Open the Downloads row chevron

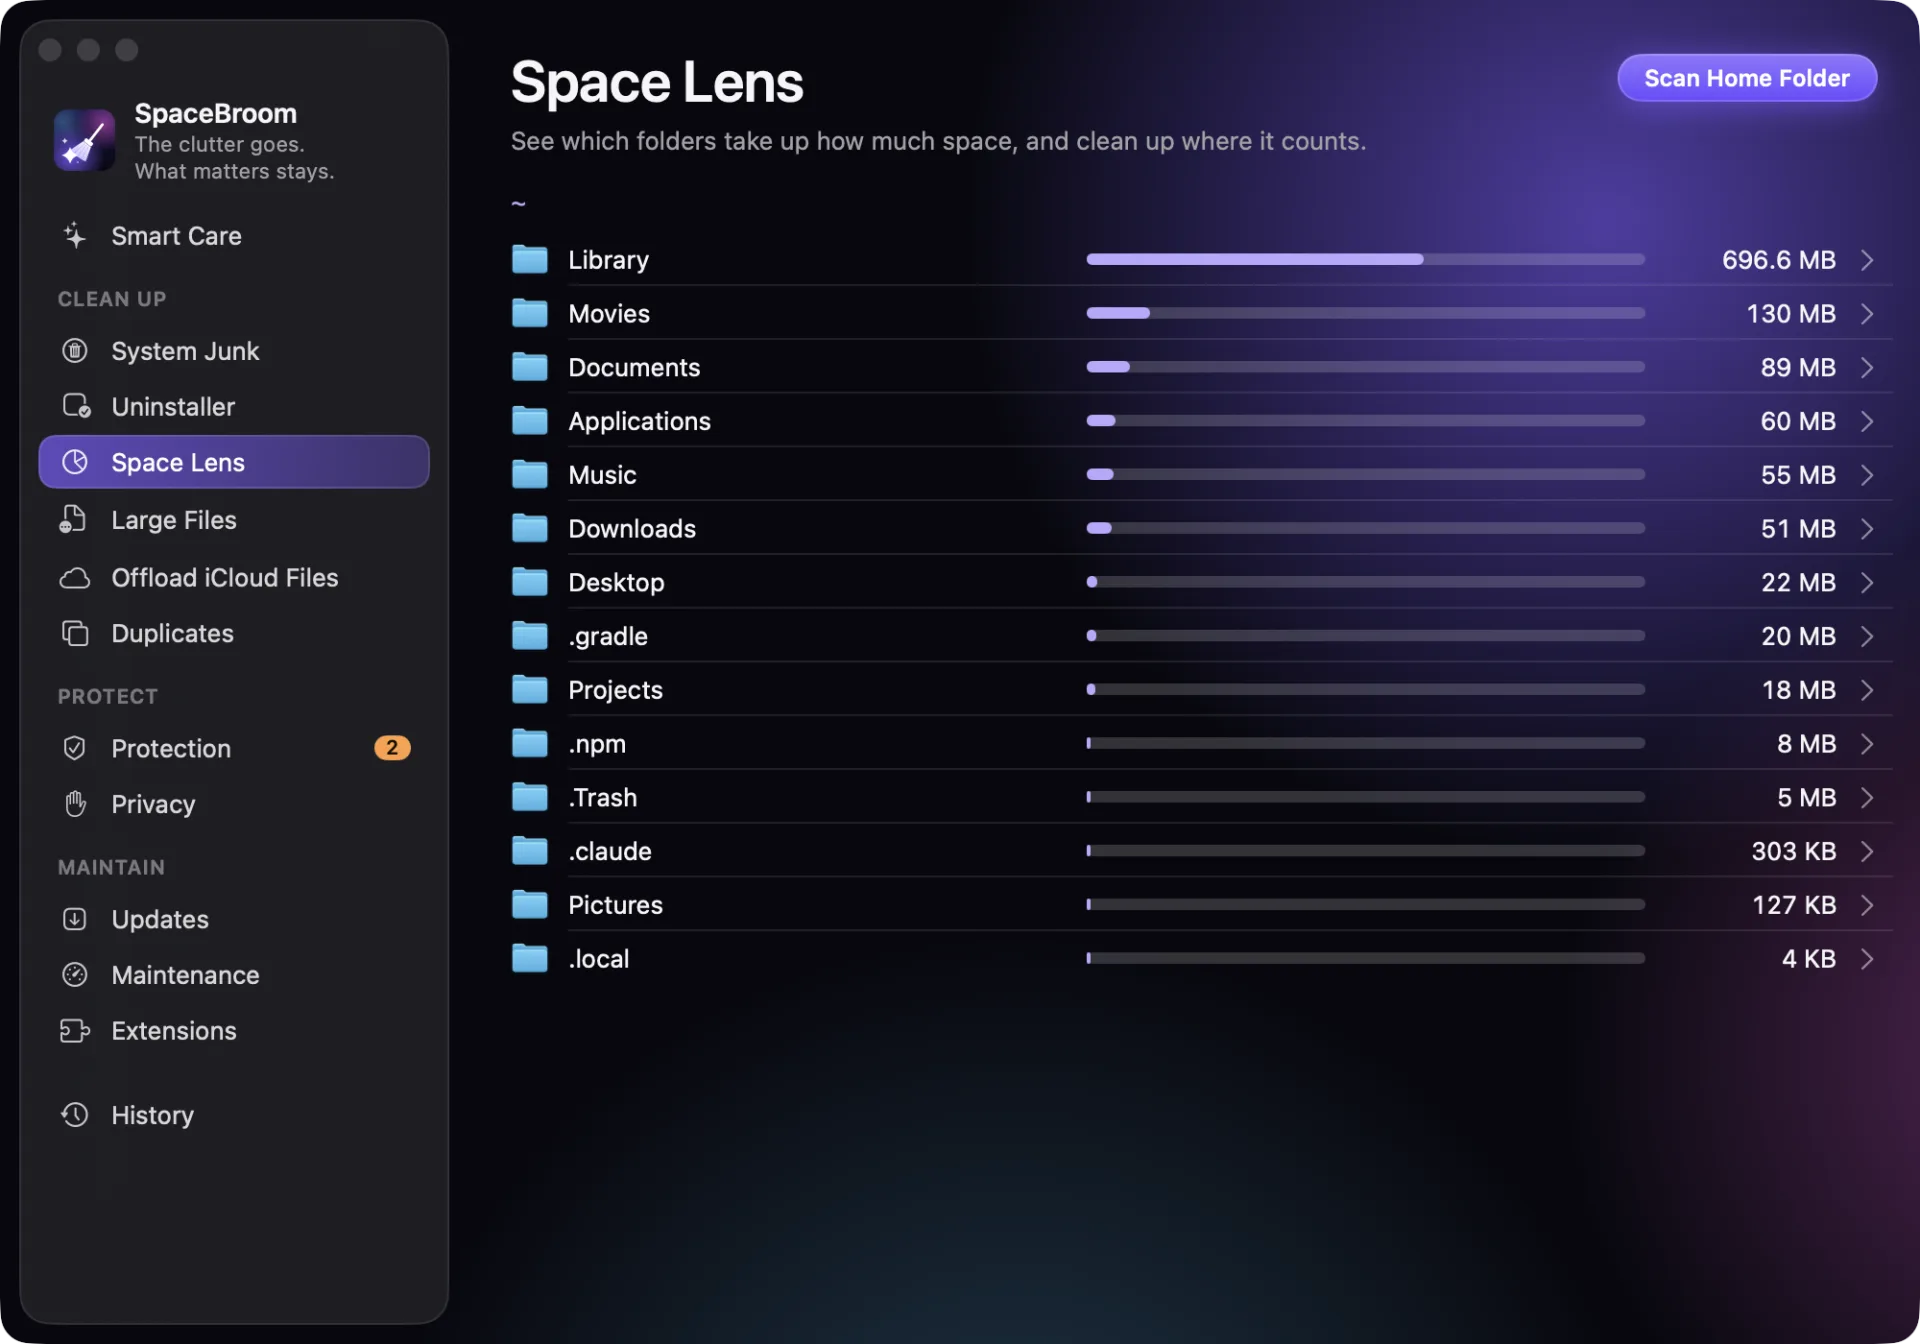1867,529
